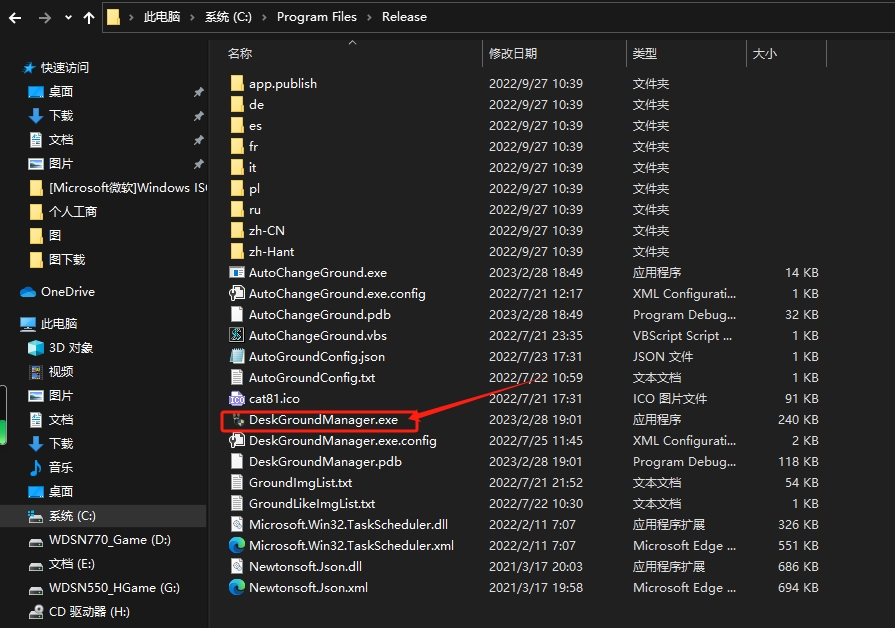Open 视频 film icon in sidebar
This screenshot has height=628, width=895.
[36, 372]
